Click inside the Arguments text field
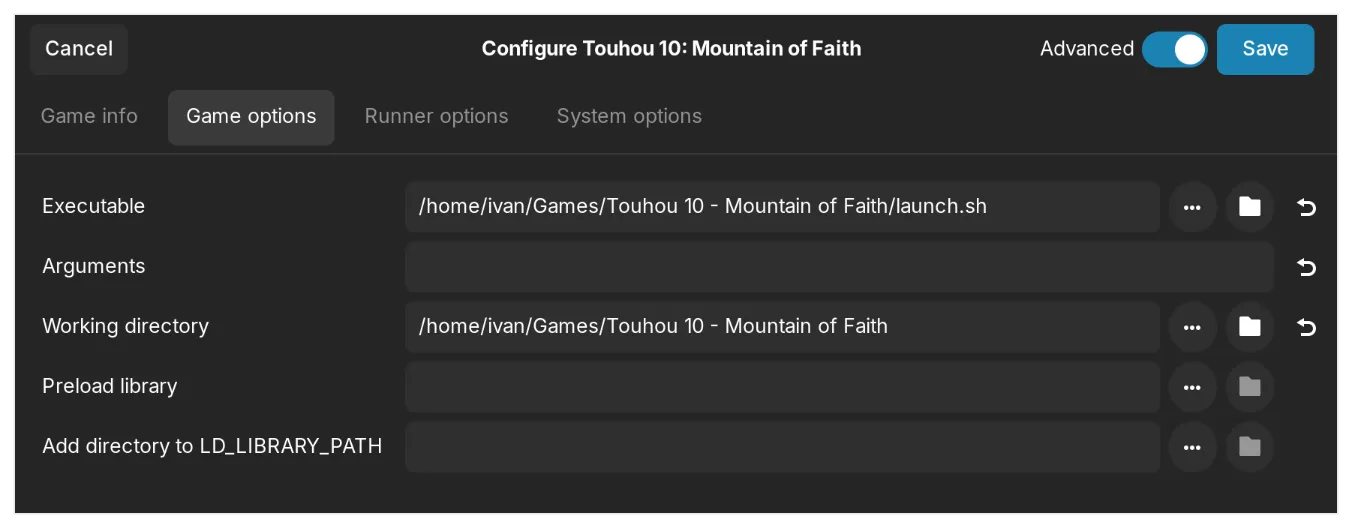 coord(838,267)
